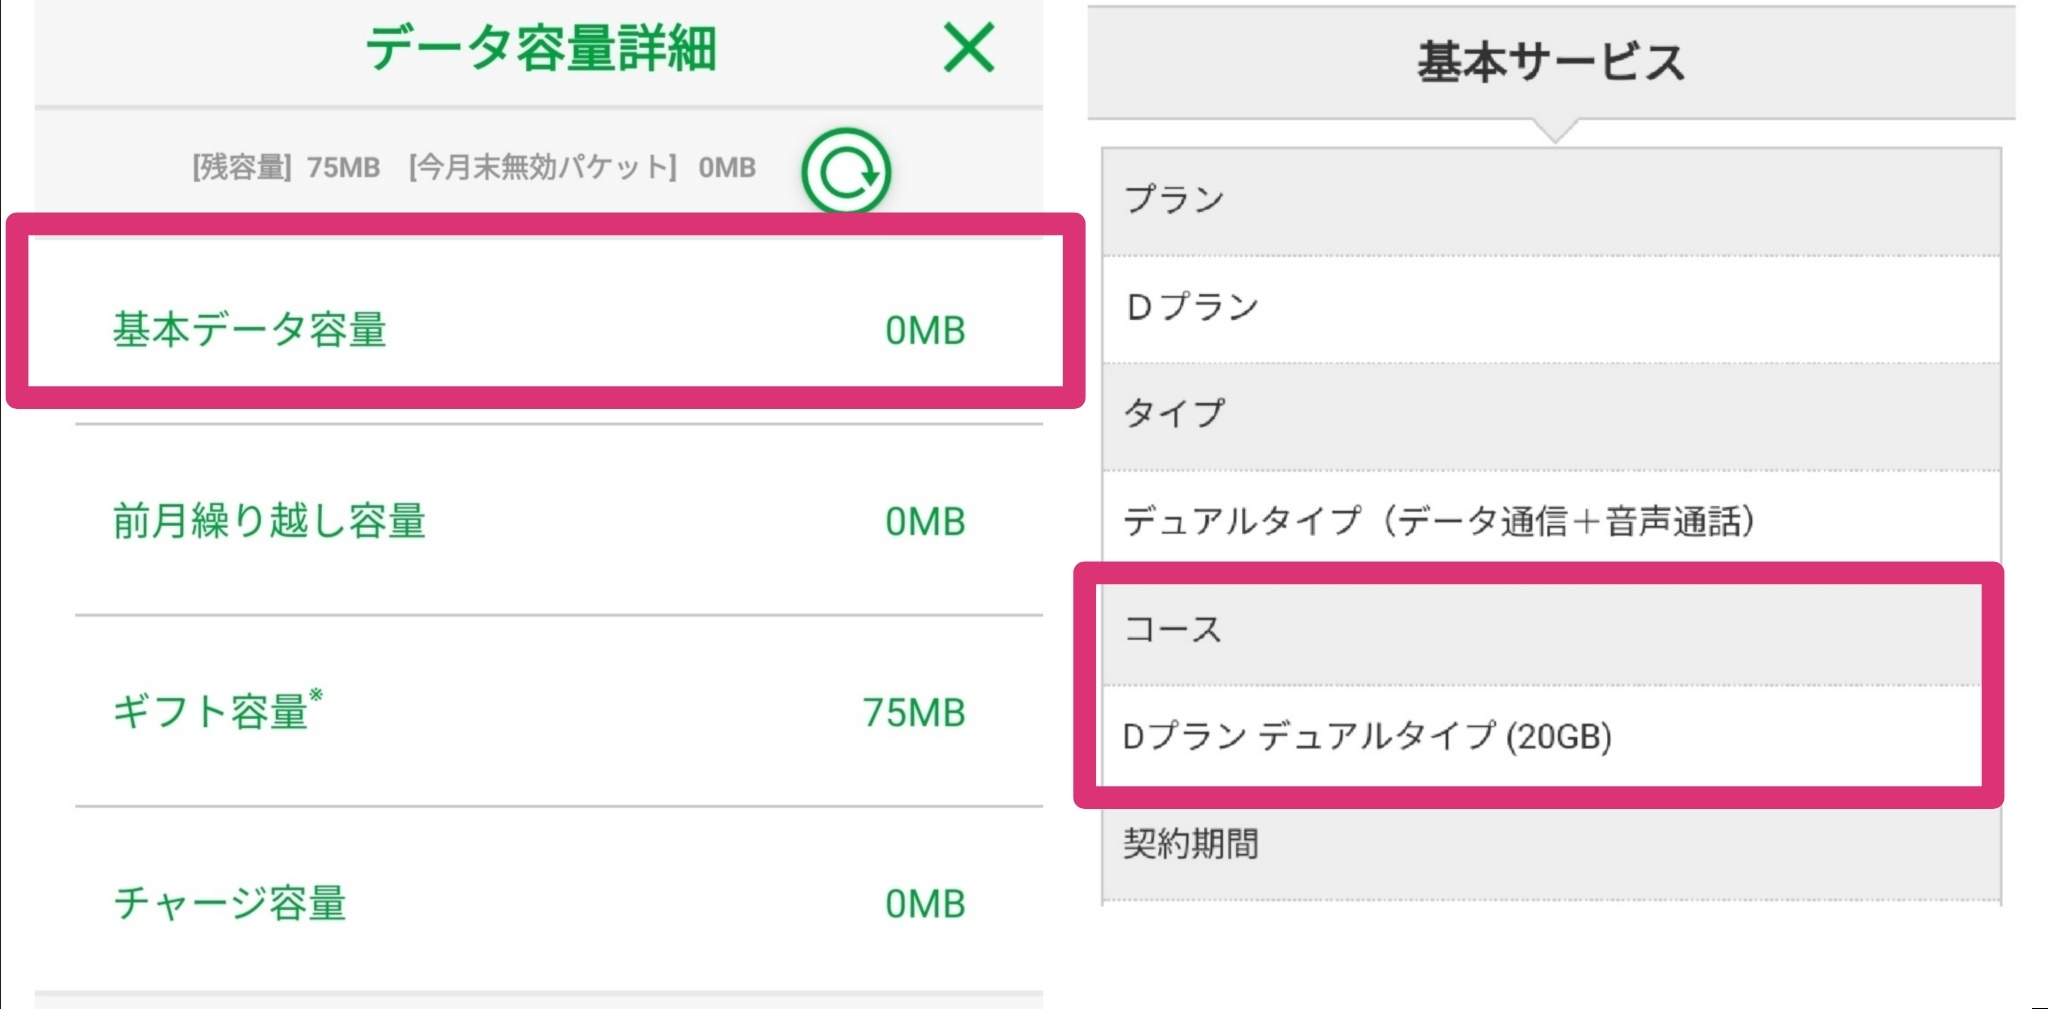Select Dプラン デュアルタイプ (20GB) course row
This screenshot has width=2048, height=1009.
tap(1367, 737)
